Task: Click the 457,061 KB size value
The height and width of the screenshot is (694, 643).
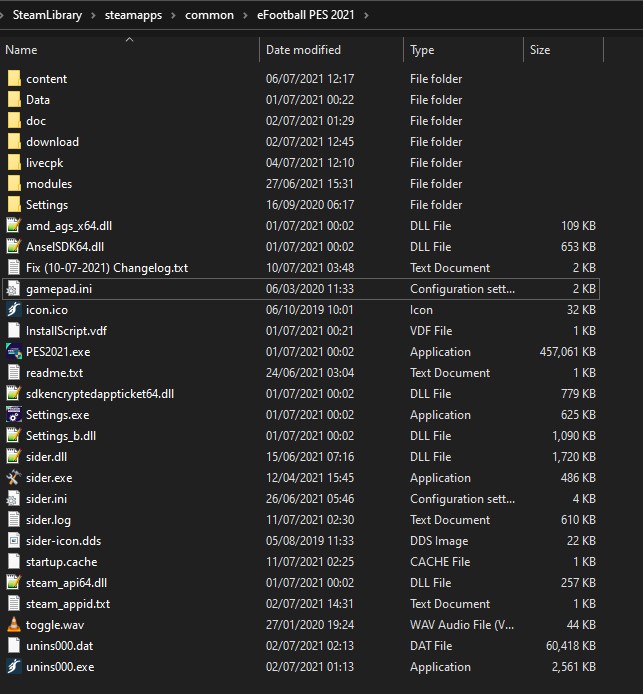Action: (568, 352)
